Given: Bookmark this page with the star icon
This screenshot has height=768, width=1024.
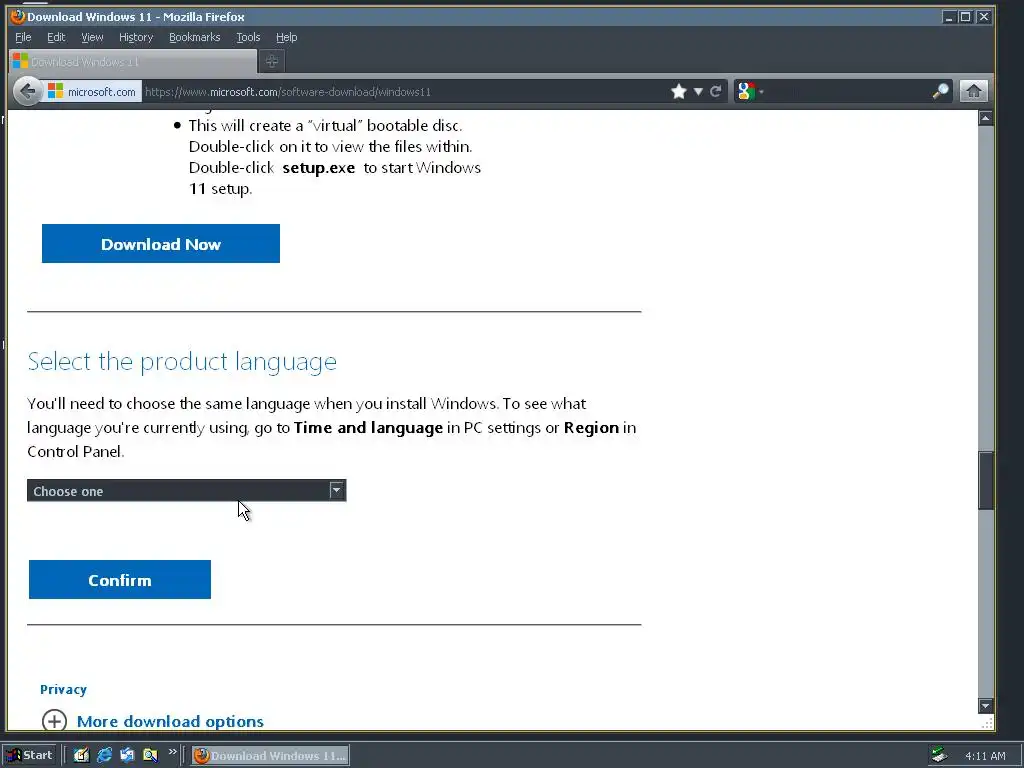Looking at the screenshot, I should tap(679, 91).
